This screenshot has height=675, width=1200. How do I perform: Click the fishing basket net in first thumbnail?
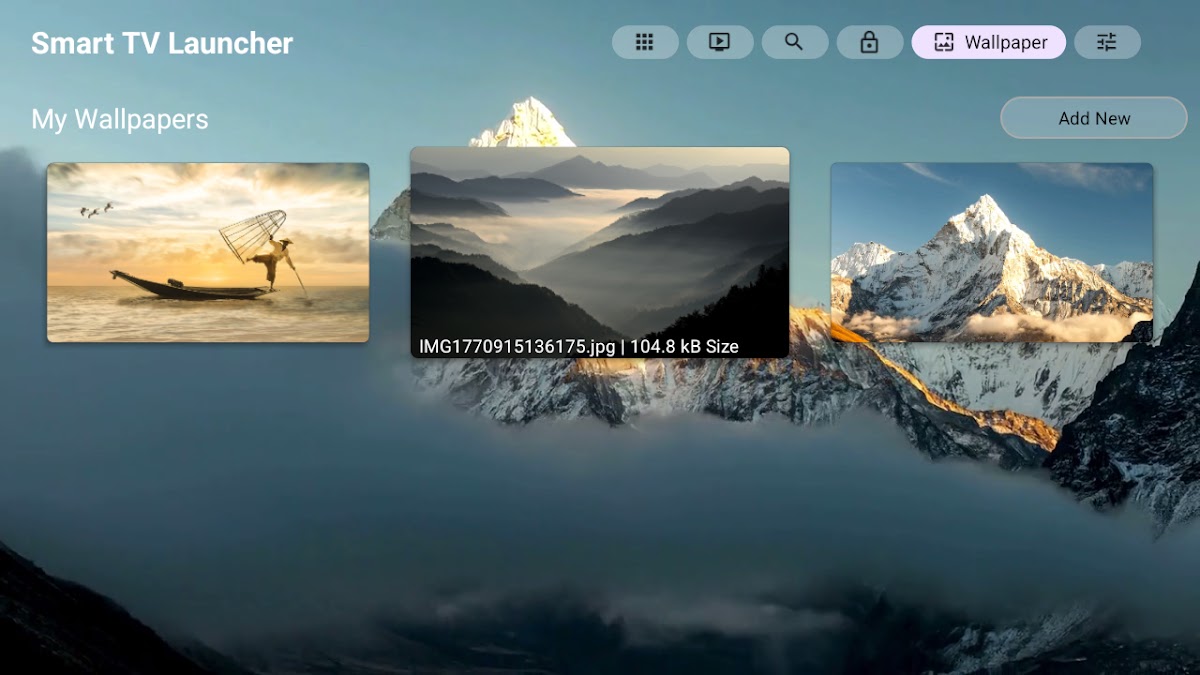tap(252, 234)
